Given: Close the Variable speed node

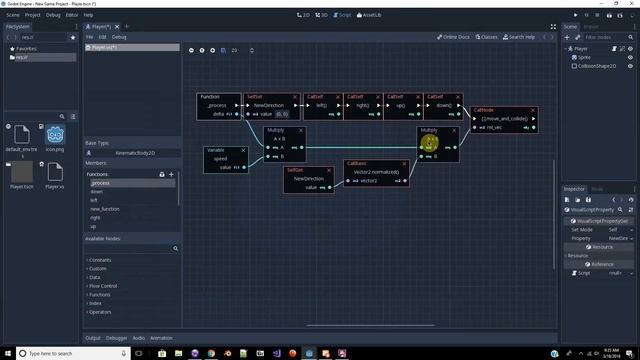Looking at the screenshot, I should click(x=243, y=151).
